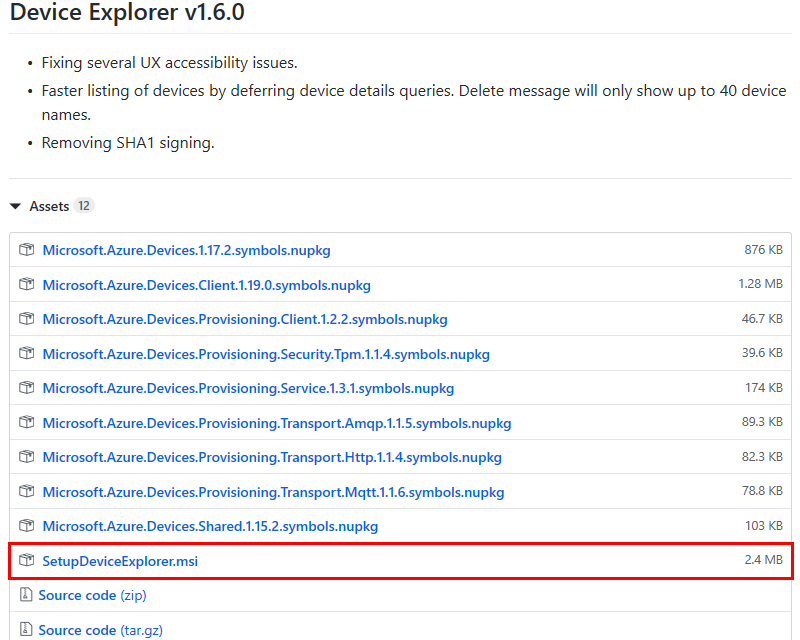Open Provisioning.Transport.Mqtt.1.1.6.symbols.nupkg link

pyautogui.click(x=273, y=492)
